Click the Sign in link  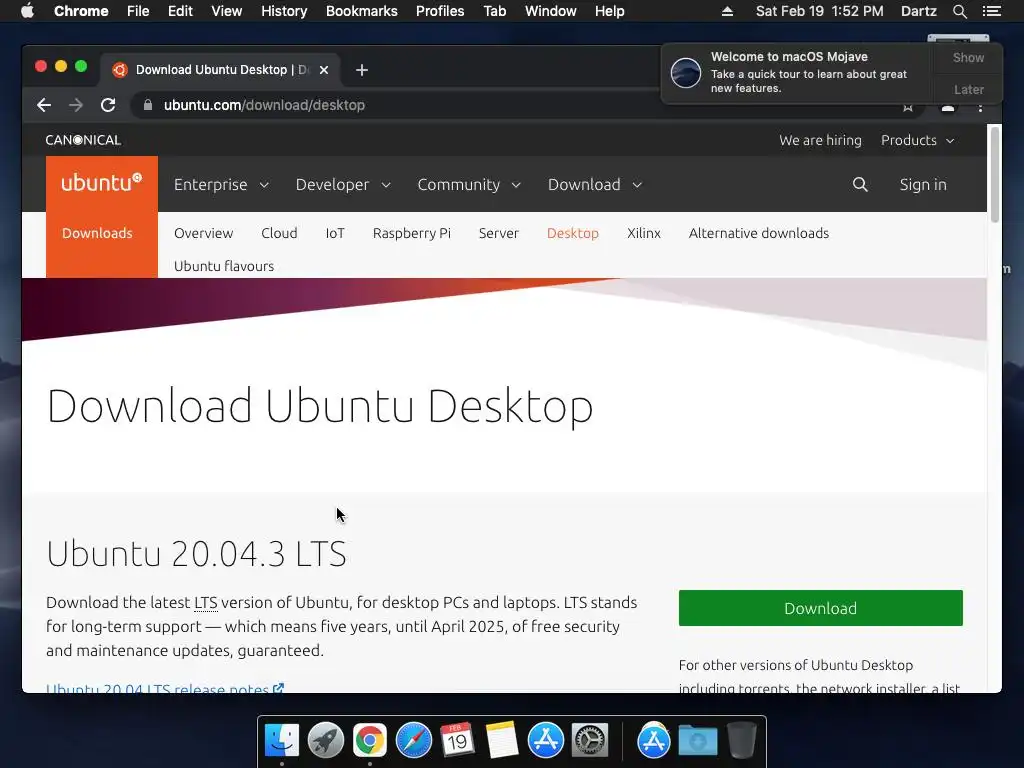point(923,185)
